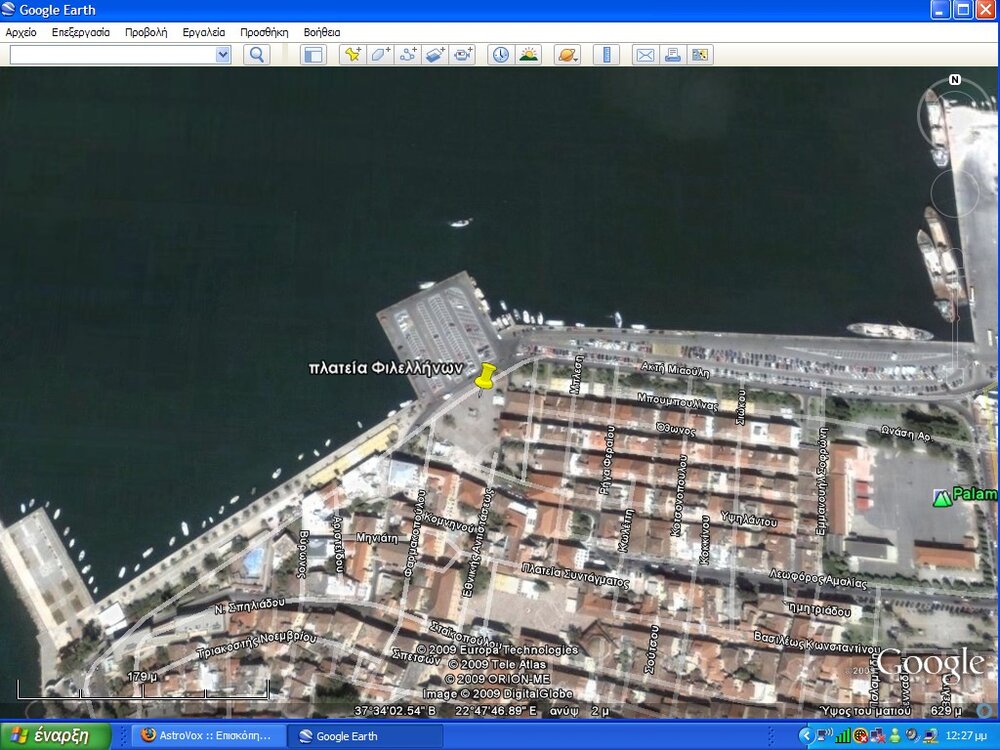
Task: Expand the search box dropdown arrow
Action: click(223, 55)
